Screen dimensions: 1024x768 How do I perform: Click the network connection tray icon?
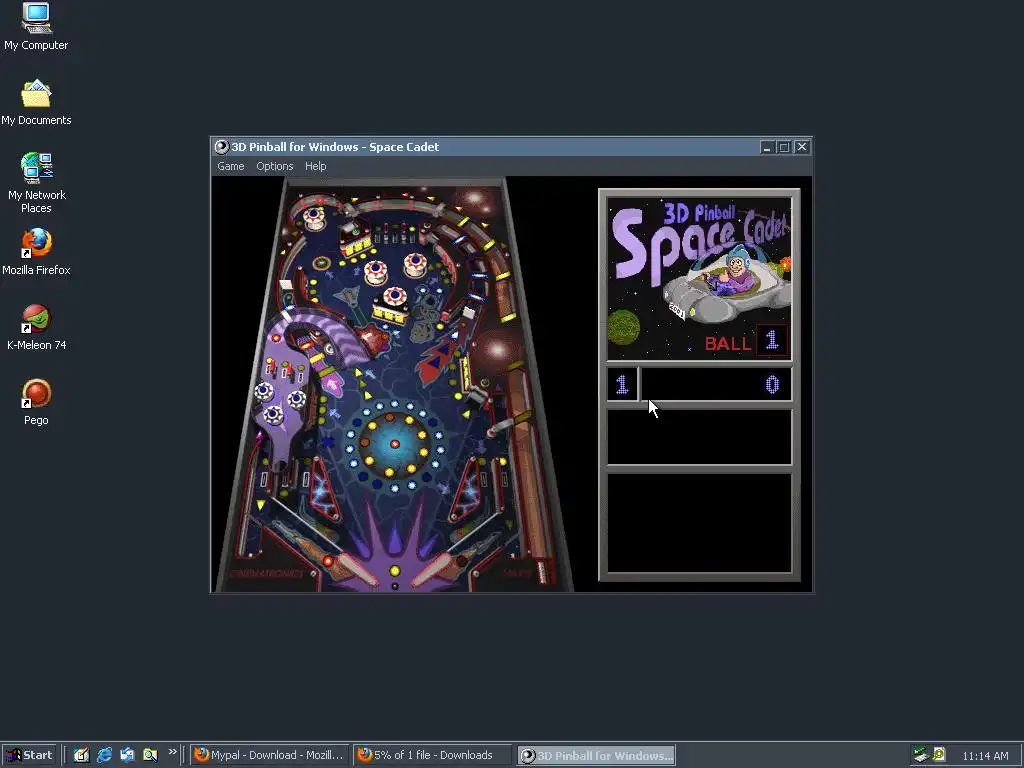921,755
